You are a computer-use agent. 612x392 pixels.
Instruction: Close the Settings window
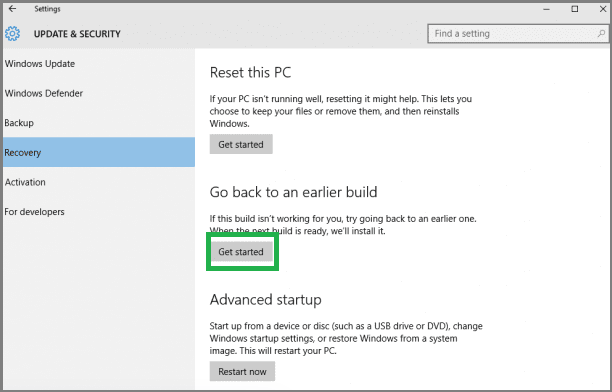(603, 9)
